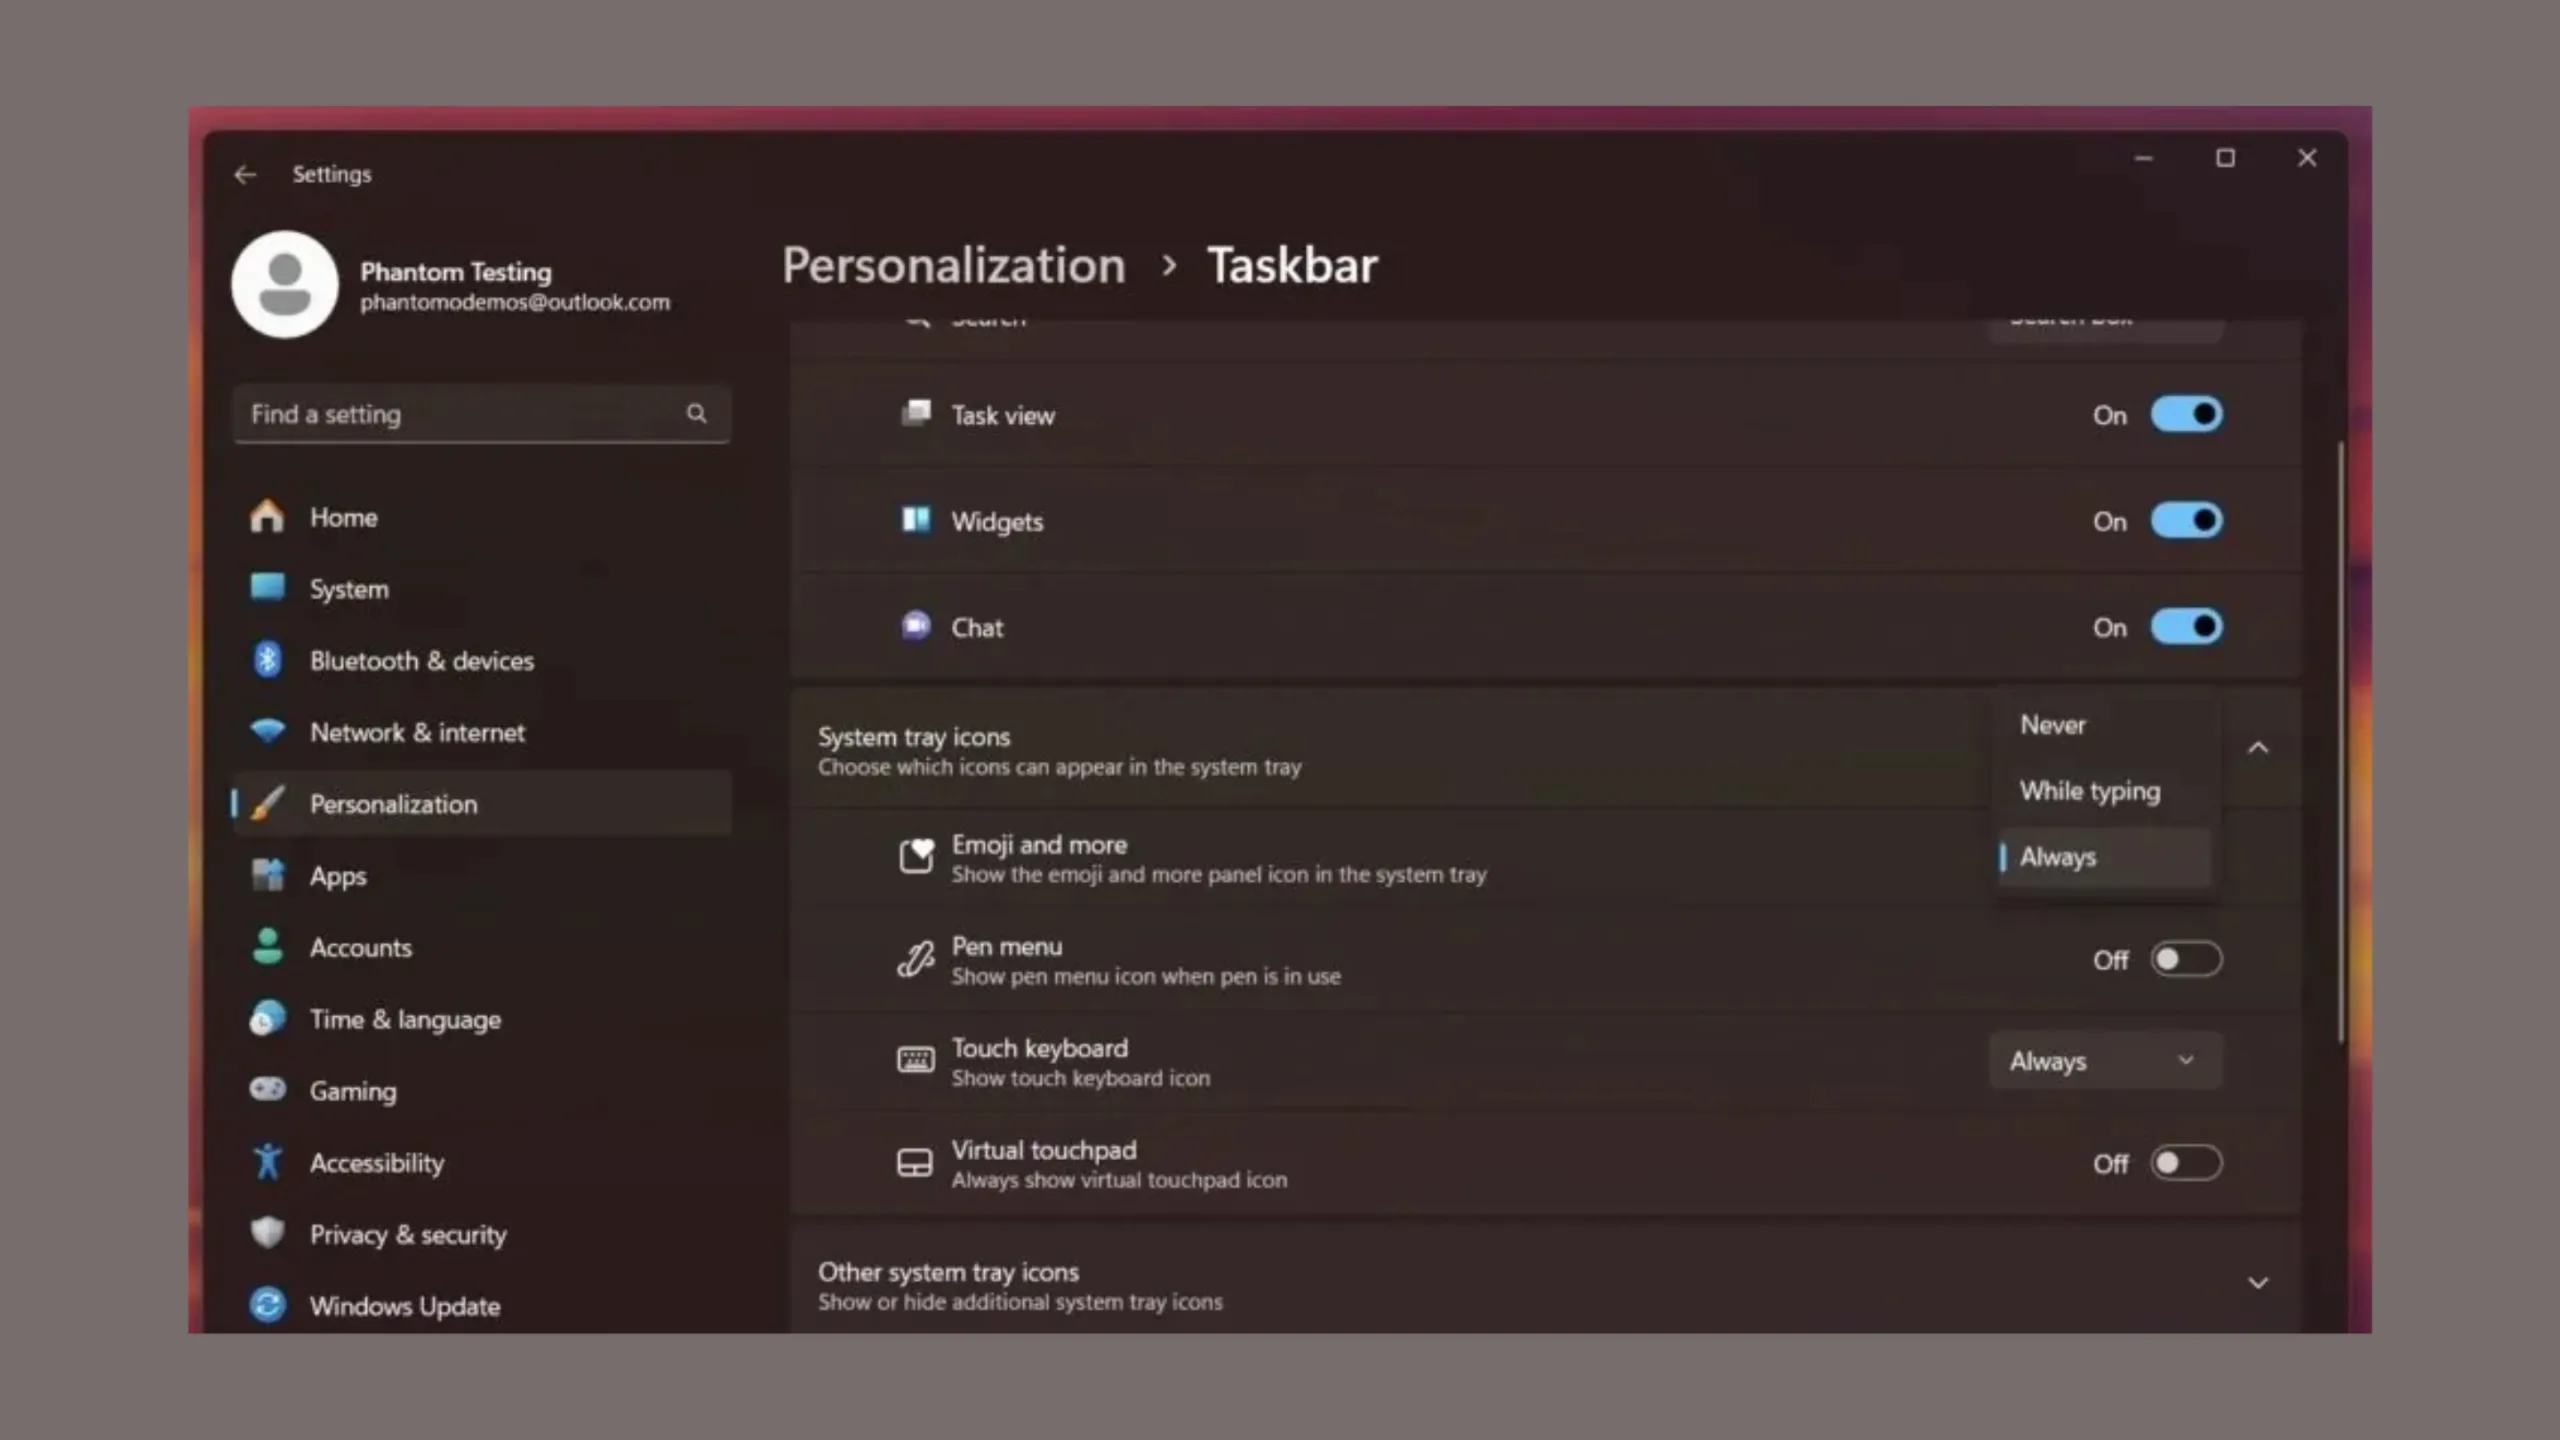This screenshot has width=2560, height=1440.
Task: Open Accessibility settings
Action: [x=482, y=1162]
